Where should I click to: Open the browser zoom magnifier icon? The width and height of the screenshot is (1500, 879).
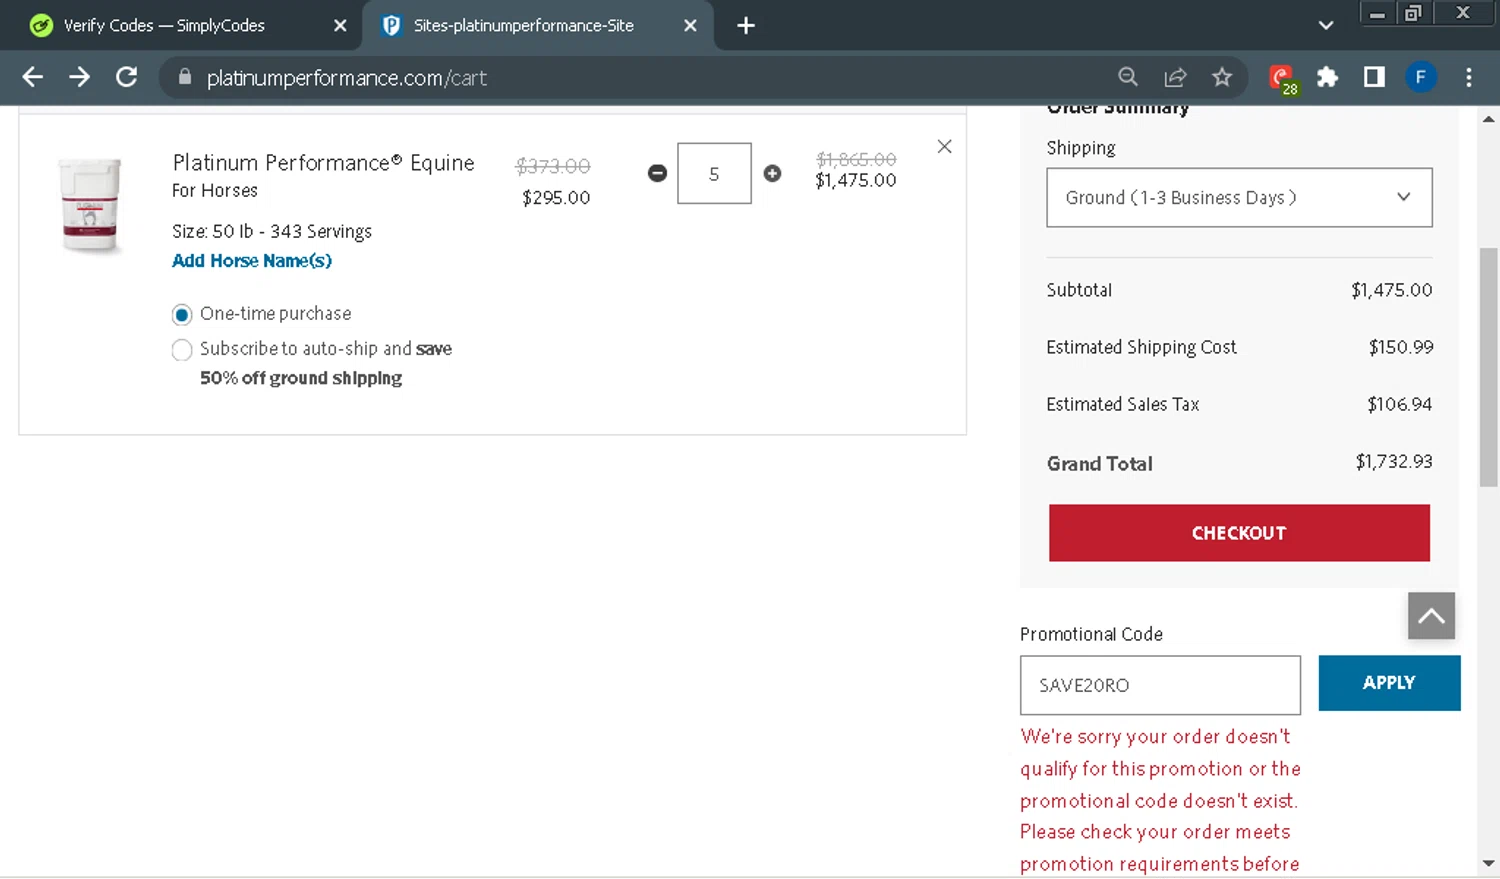point(1128,77)
